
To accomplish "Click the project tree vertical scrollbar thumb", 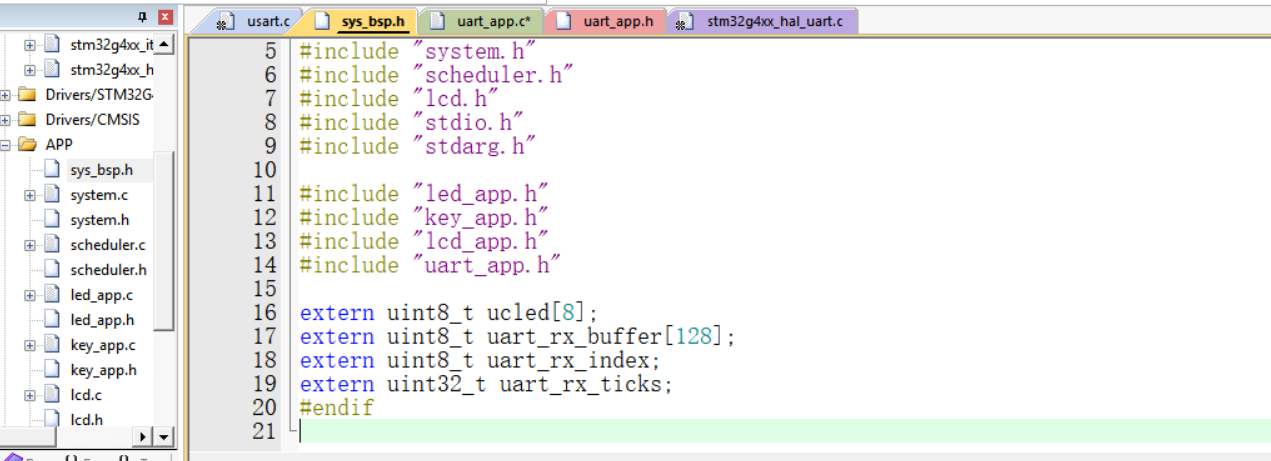I will [x=165, y=240].
